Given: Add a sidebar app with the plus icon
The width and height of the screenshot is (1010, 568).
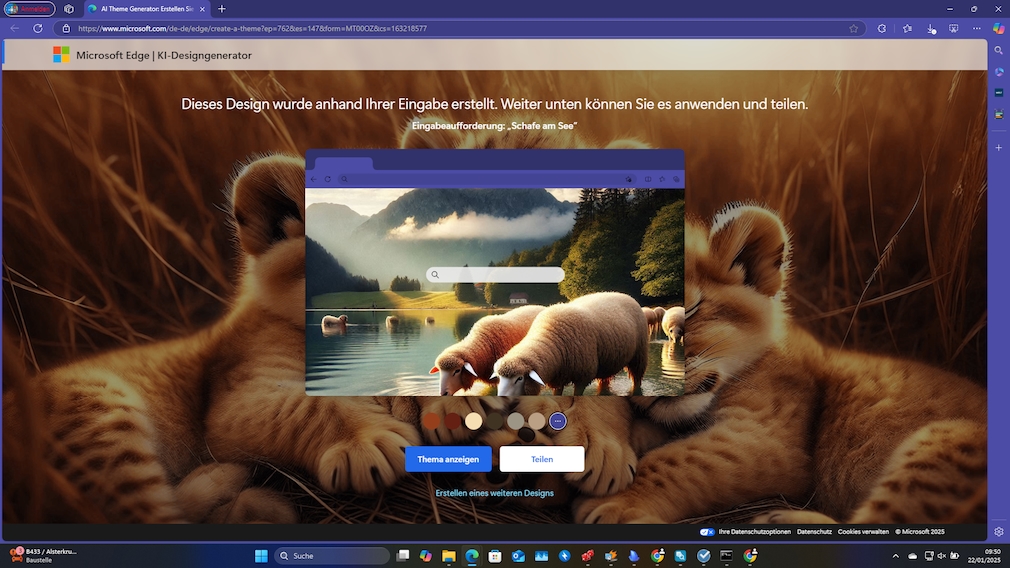Looking at the screenshot, I should (998, 147).
